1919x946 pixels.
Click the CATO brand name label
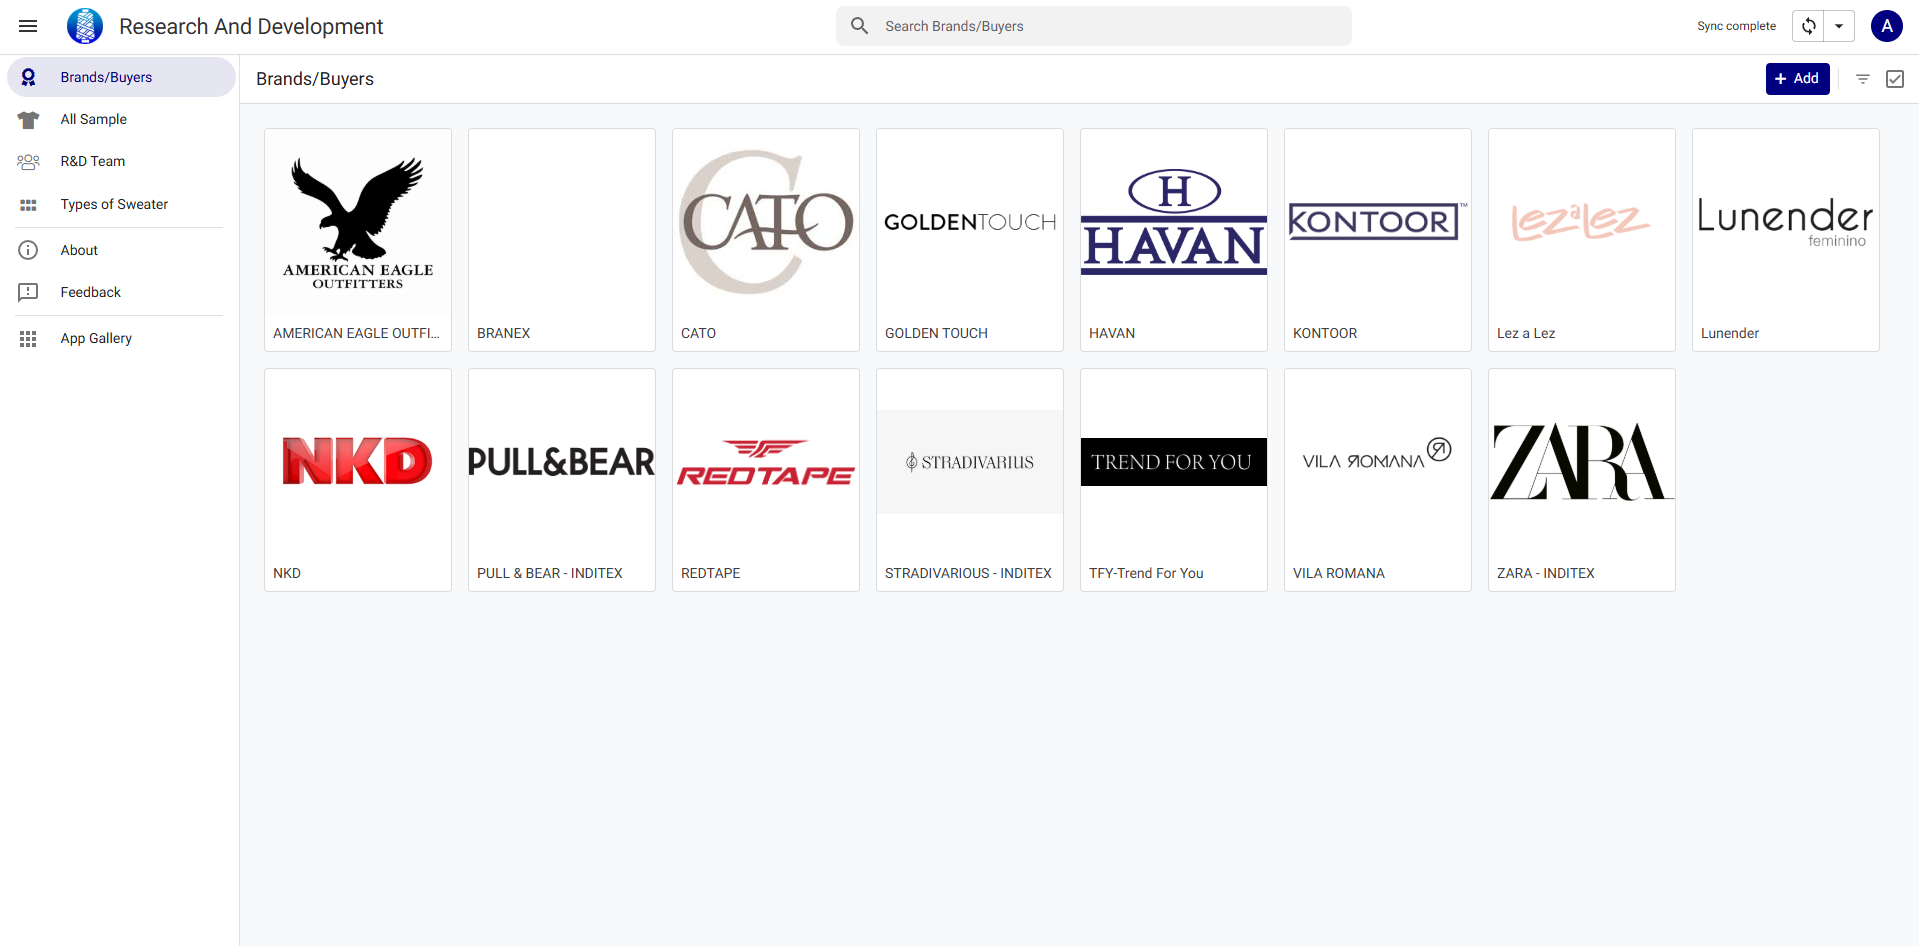tap(698, 333)
